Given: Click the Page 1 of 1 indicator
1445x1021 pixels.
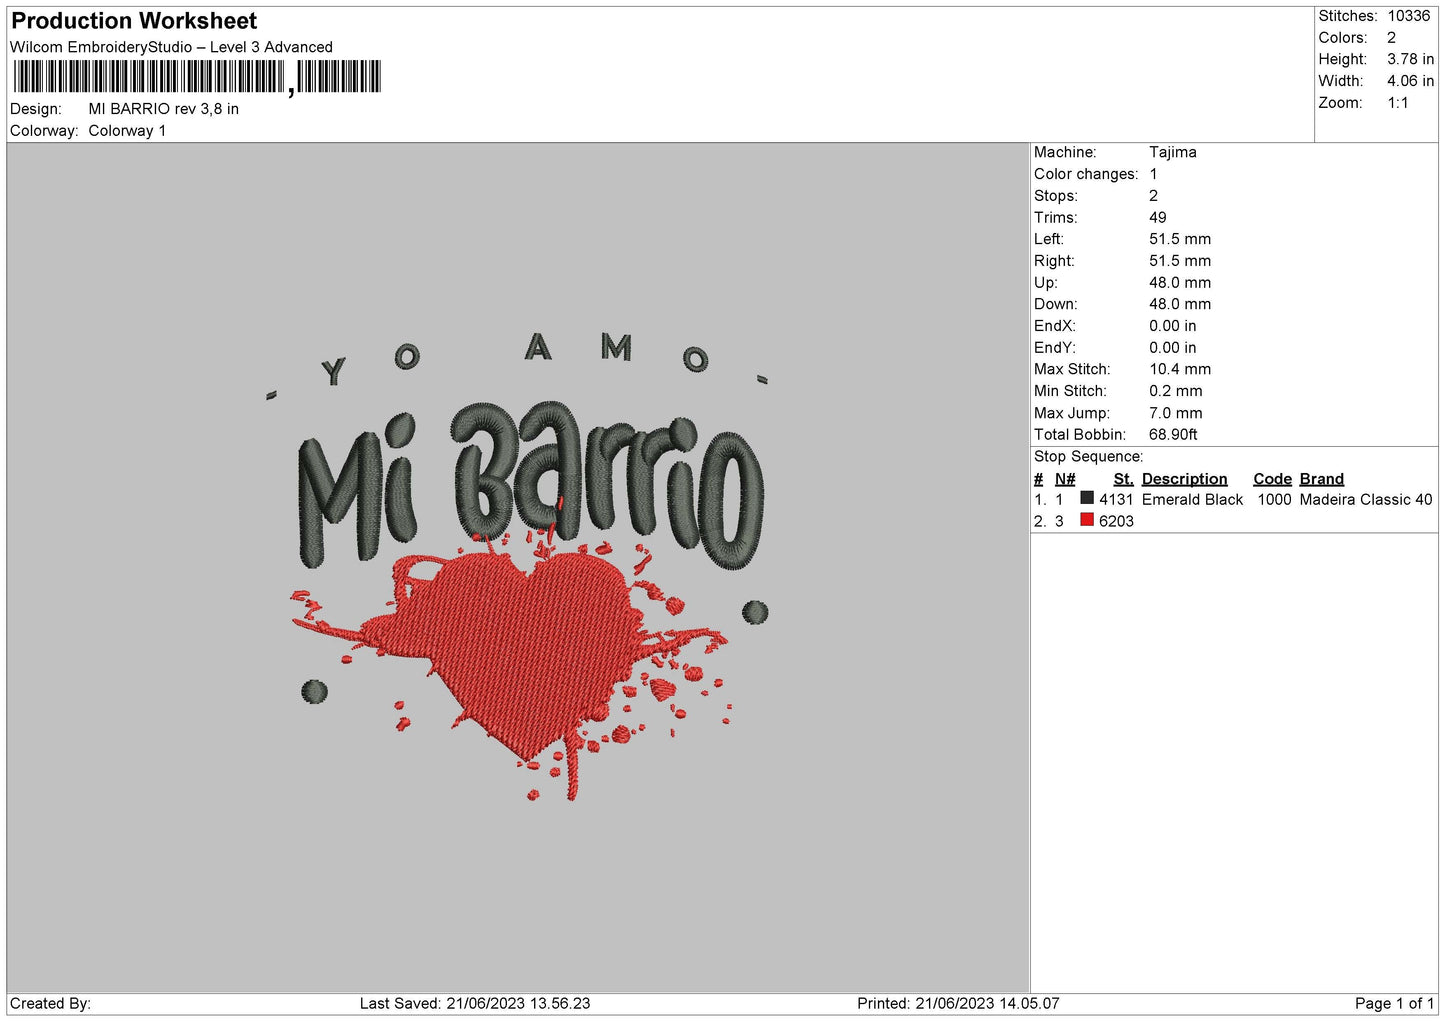Looking at the screenshot, I should [x=1394, y=1004].
